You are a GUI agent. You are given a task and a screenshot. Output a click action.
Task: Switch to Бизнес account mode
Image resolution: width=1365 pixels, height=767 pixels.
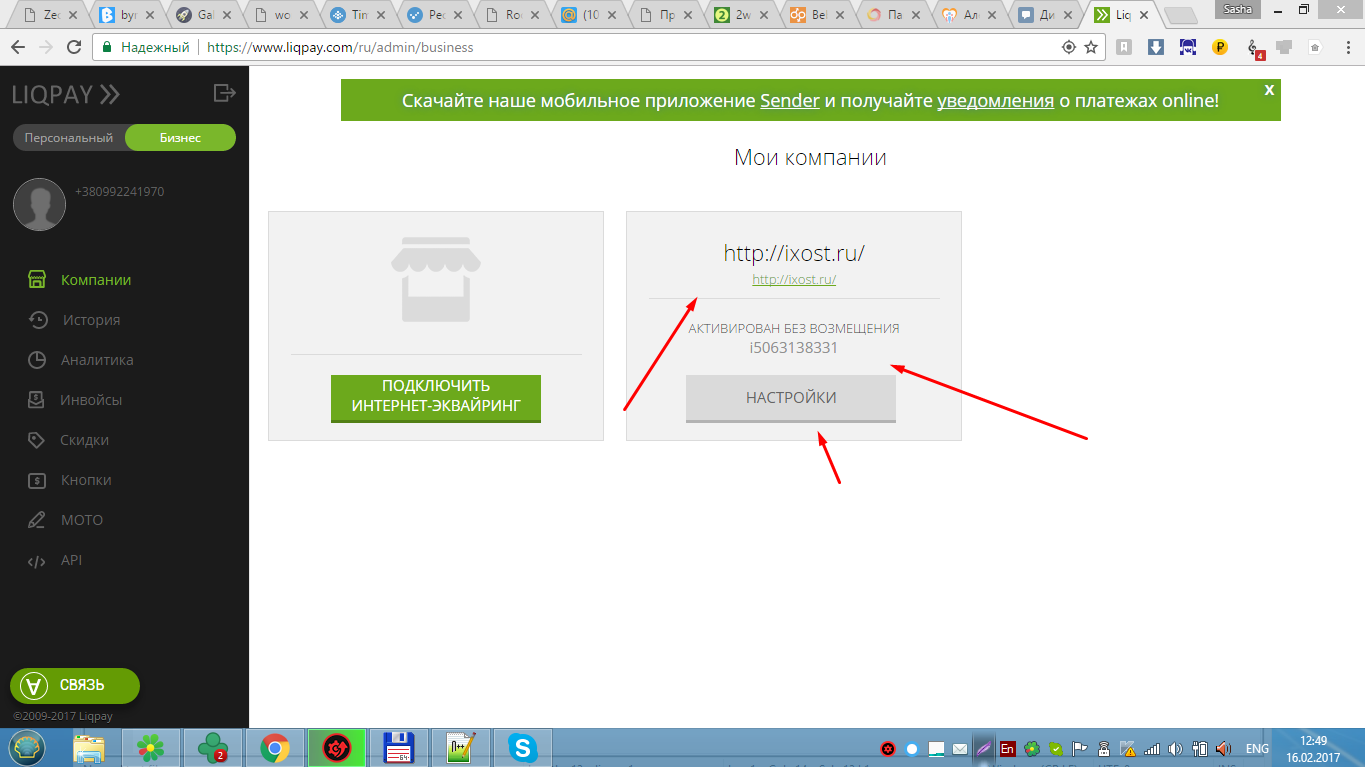[x=180, y=138]
